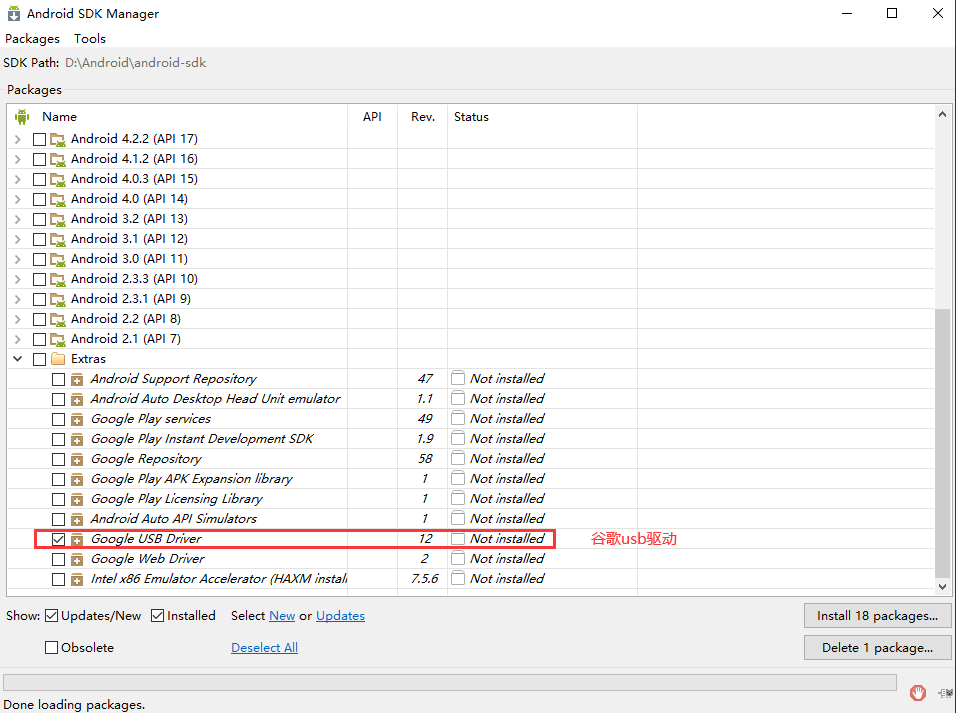Click the Android 4.1.2 (API 16) folder icon
This screenshot has height=713, width=956.
point(58,160)
